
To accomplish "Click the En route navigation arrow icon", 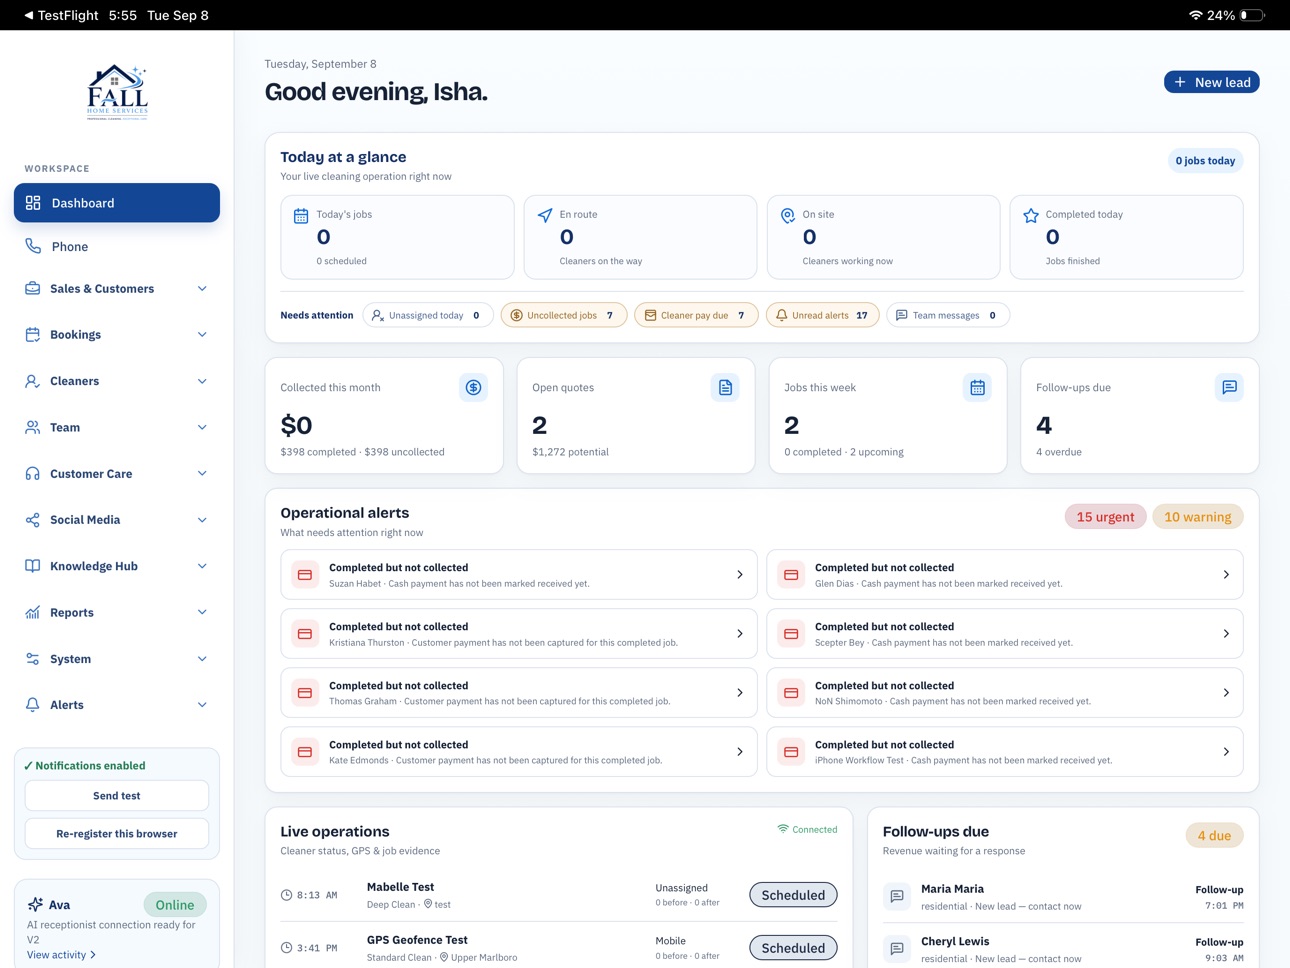I will [x=545, y=215].
